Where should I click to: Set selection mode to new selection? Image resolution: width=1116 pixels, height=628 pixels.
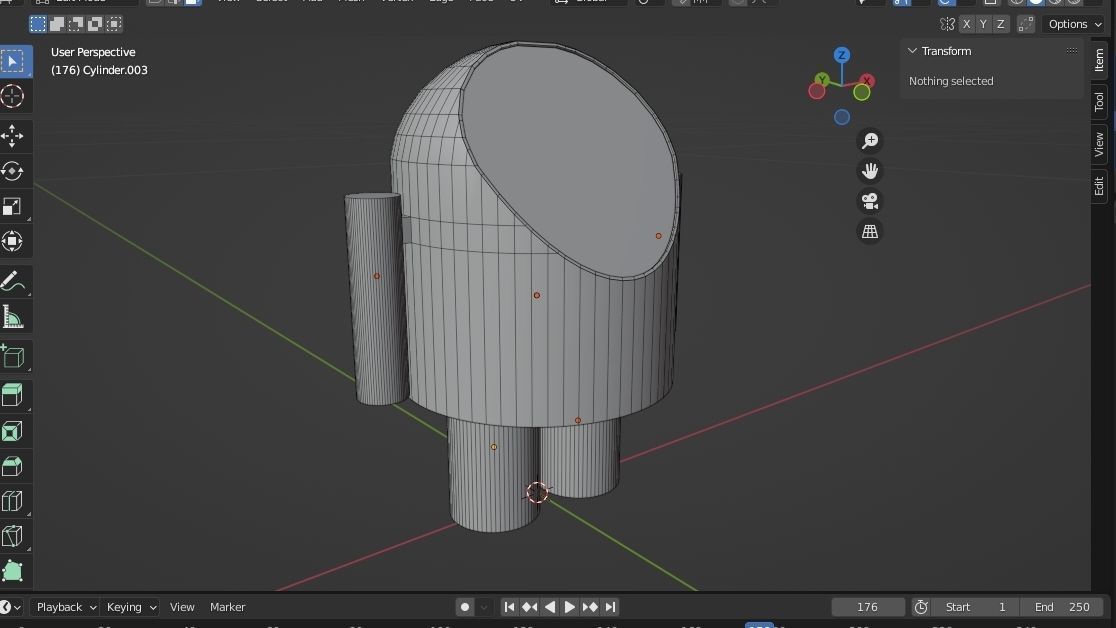(x=38, y=24)
